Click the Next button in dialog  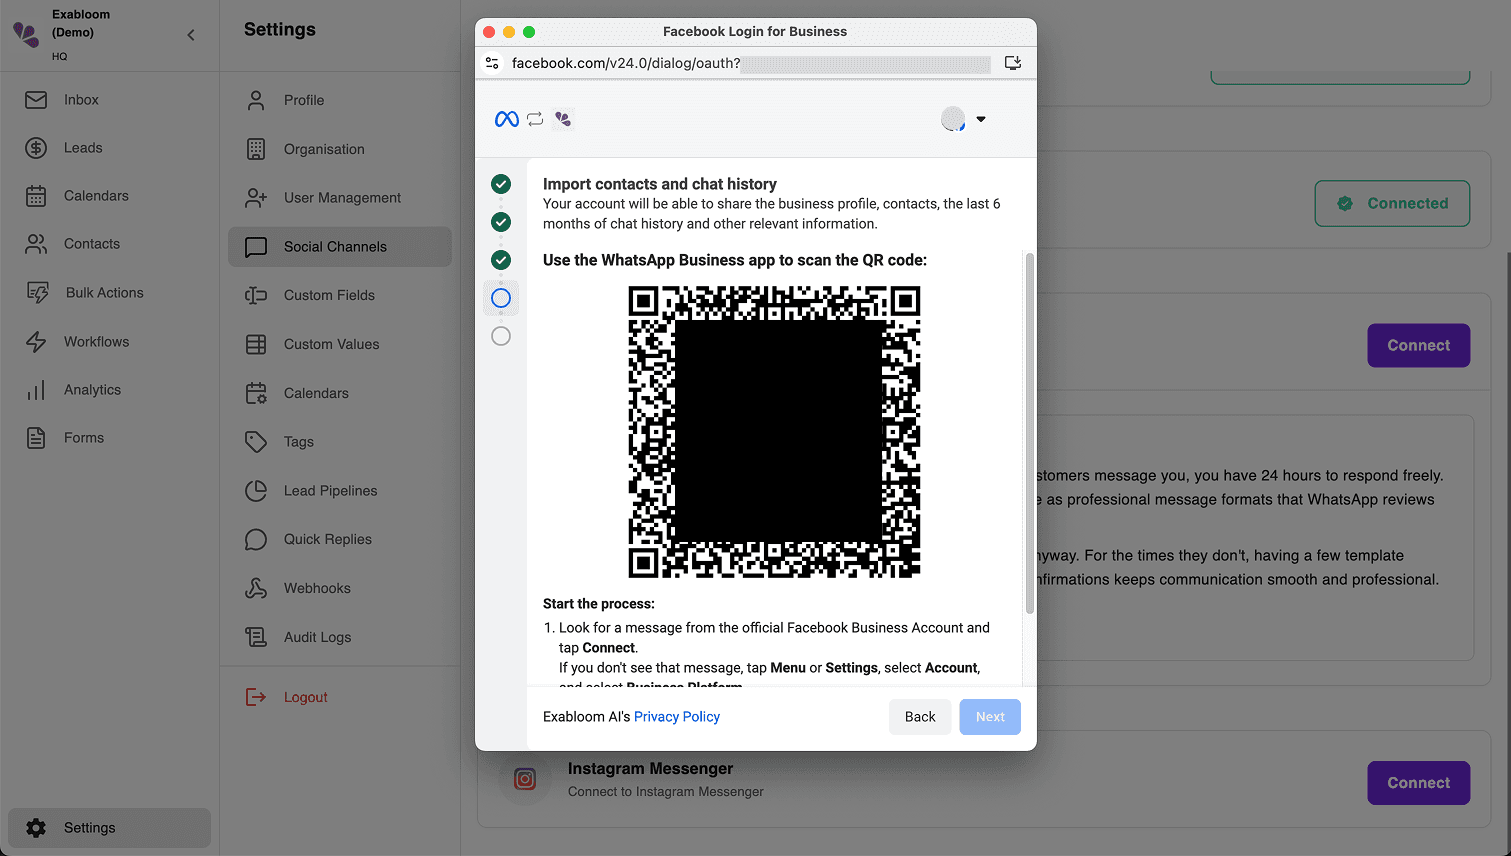tap(990, 717)
